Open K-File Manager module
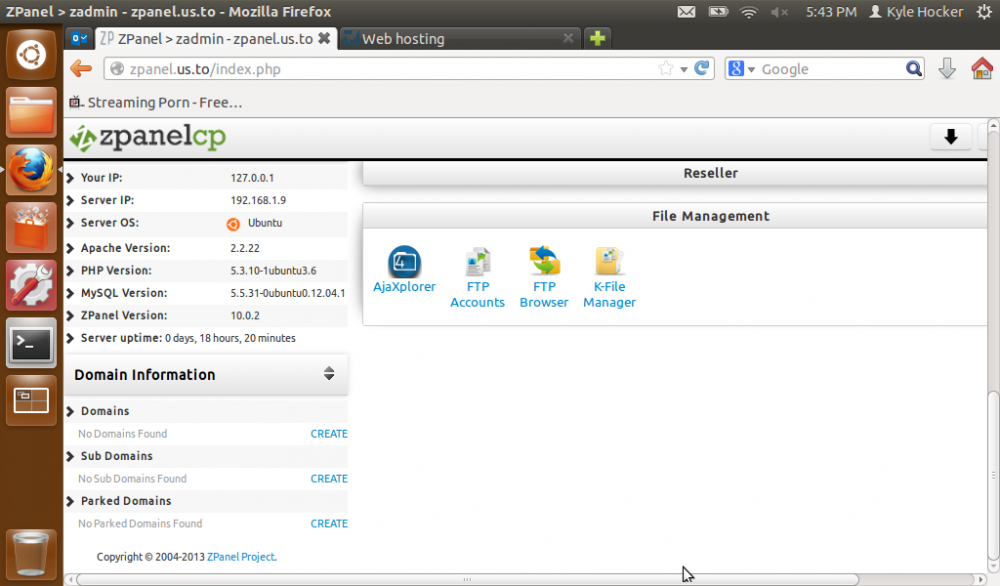This screenshot has height=586, width=1000. pyautogui.click(x=609, y=263)
